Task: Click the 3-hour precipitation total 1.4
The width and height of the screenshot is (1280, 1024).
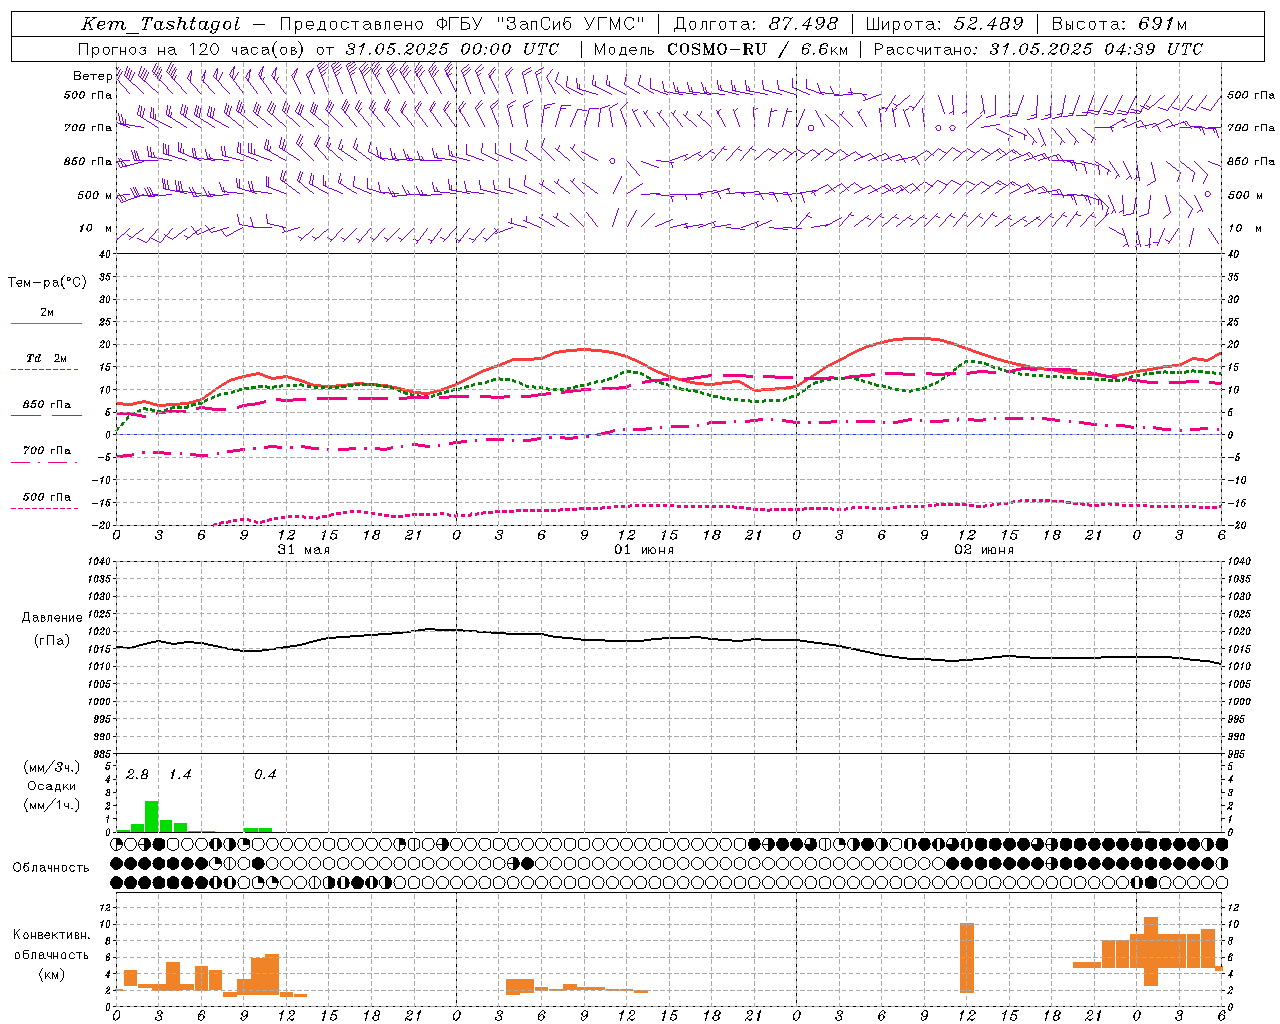Action: click(179, 775)
